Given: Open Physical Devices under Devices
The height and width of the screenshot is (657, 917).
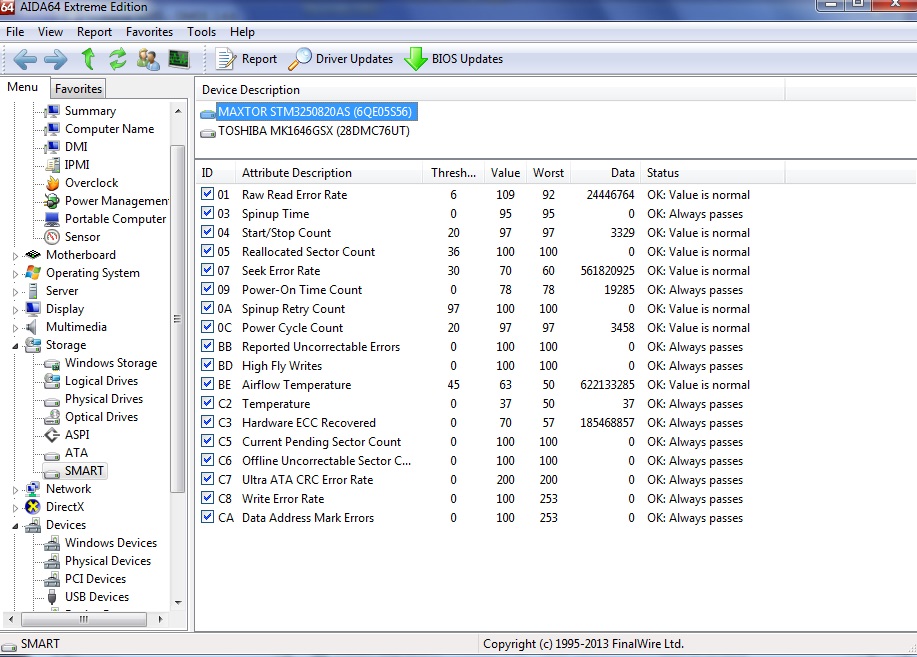Looking at the screenshot, I should 98,561.
